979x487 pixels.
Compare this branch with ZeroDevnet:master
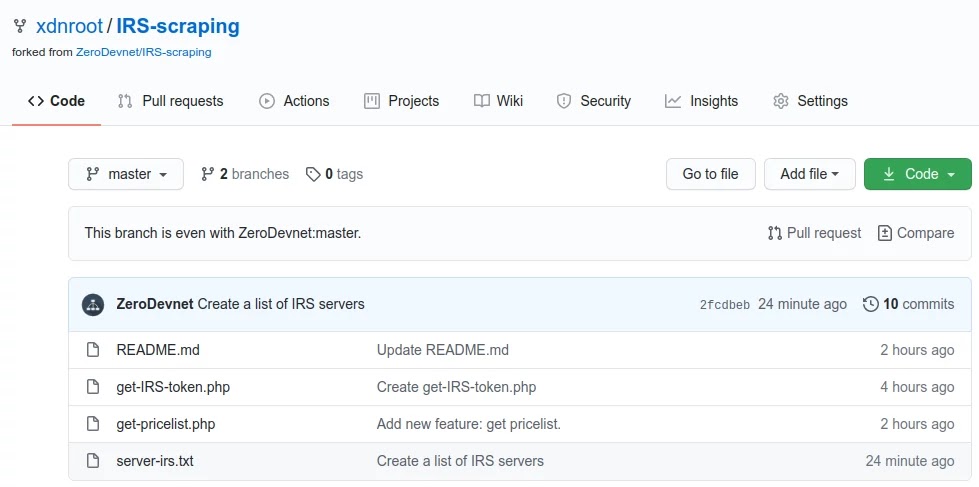[916, 234]
